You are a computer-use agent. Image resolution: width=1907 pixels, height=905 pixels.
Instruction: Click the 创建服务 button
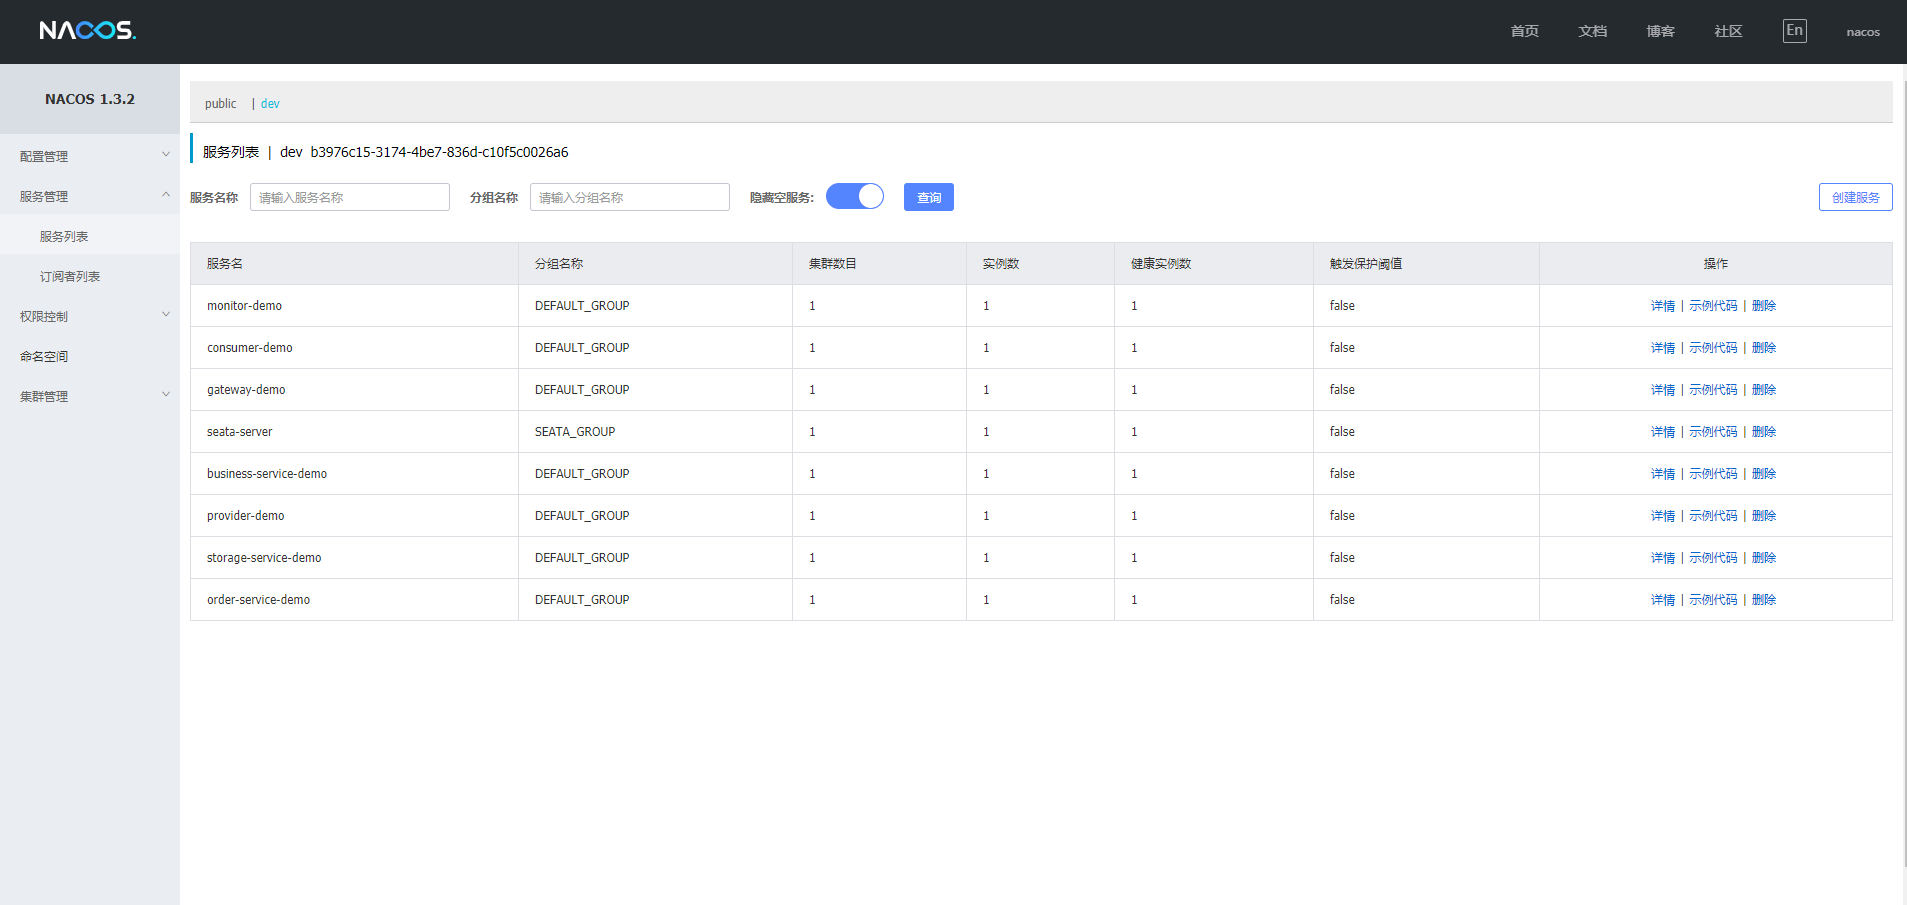[1855, 197]
